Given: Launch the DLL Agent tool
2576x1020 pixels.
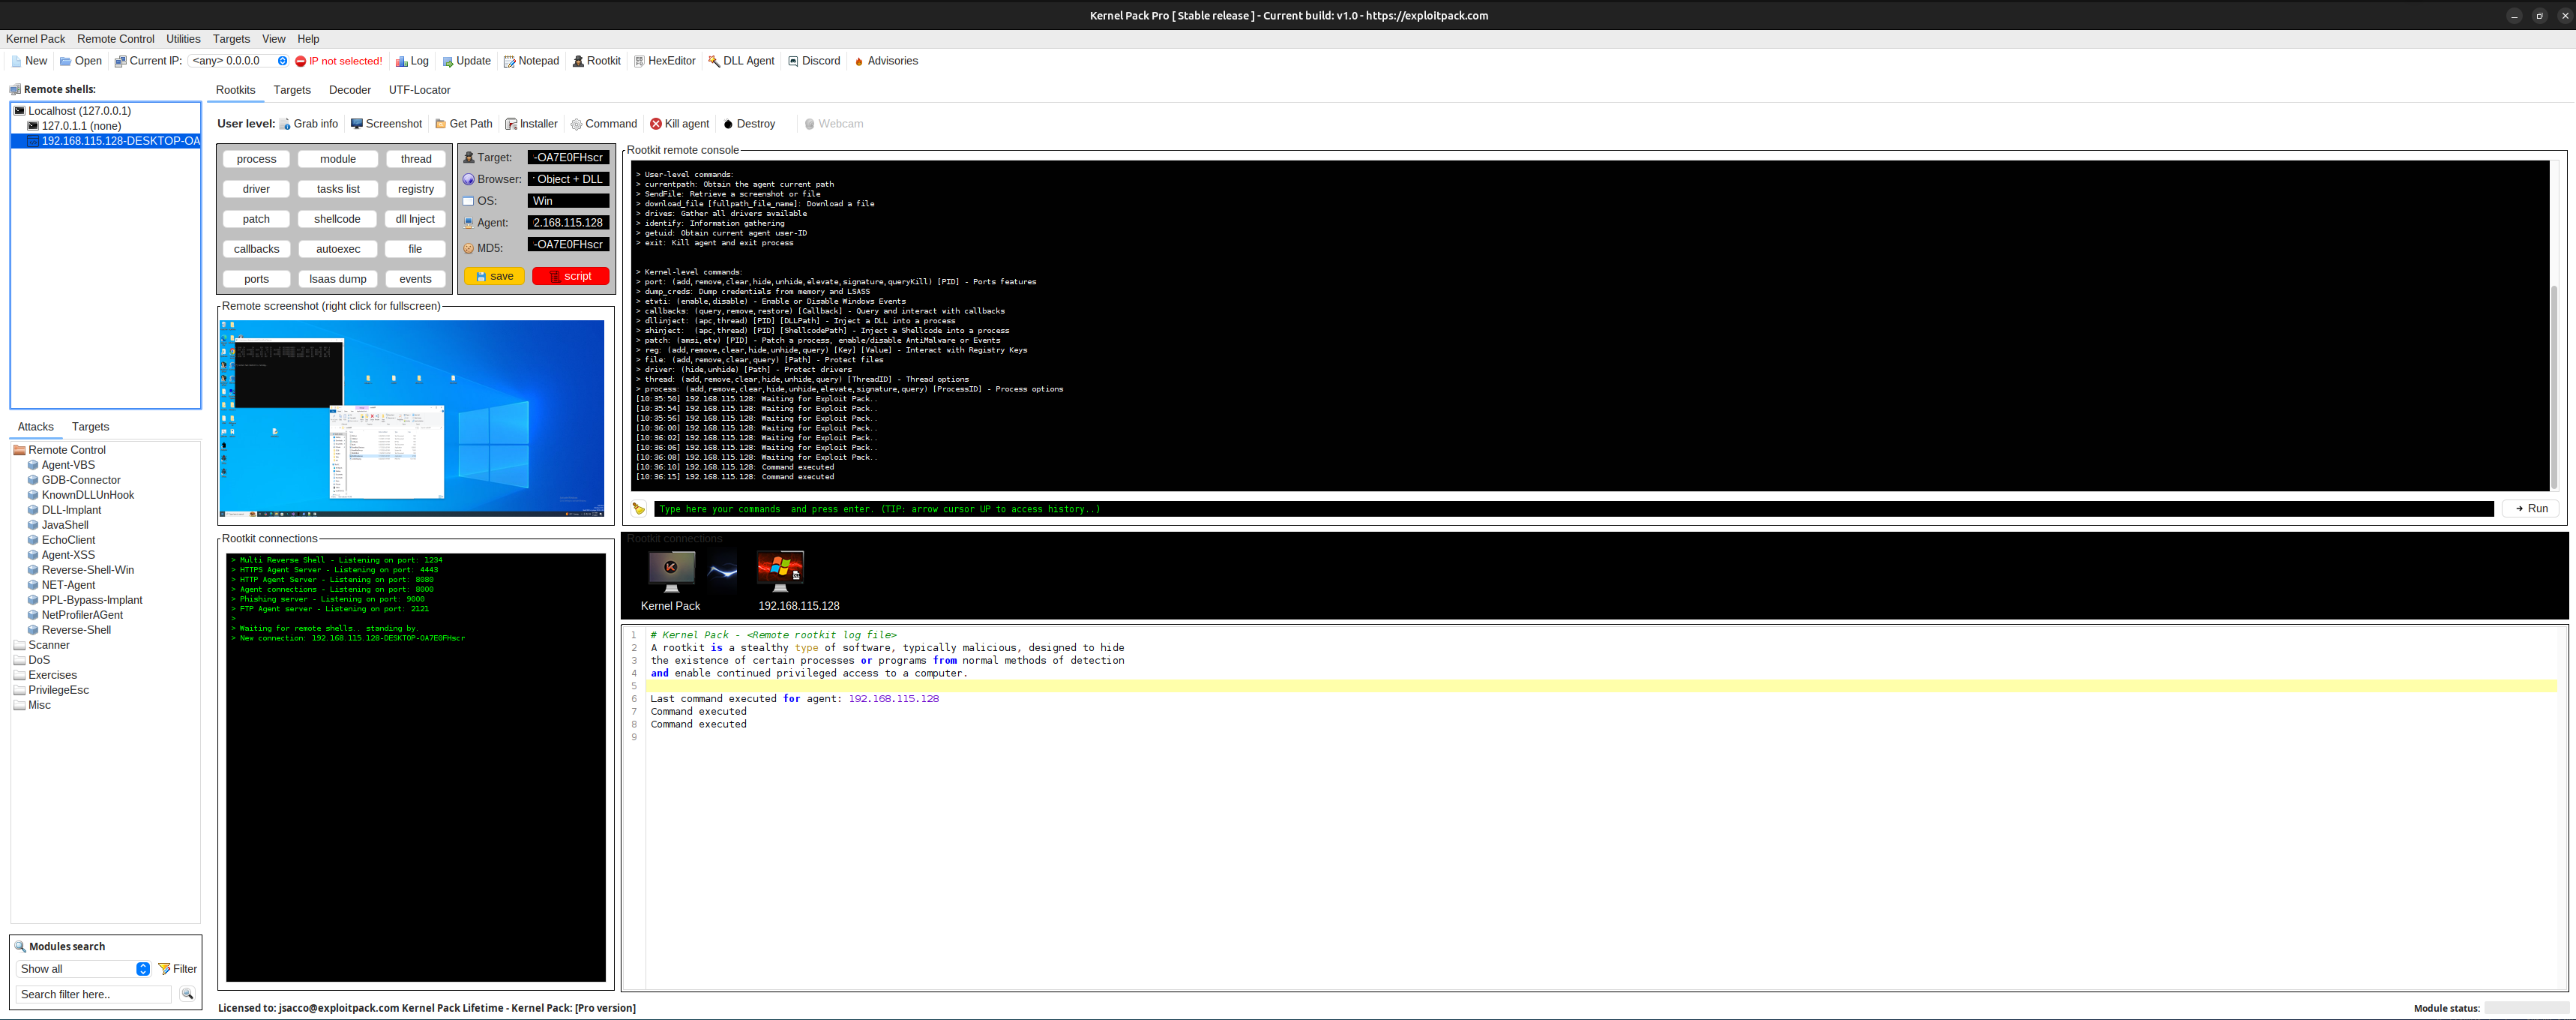Looking at the screenshot, I should coord(741,61).
